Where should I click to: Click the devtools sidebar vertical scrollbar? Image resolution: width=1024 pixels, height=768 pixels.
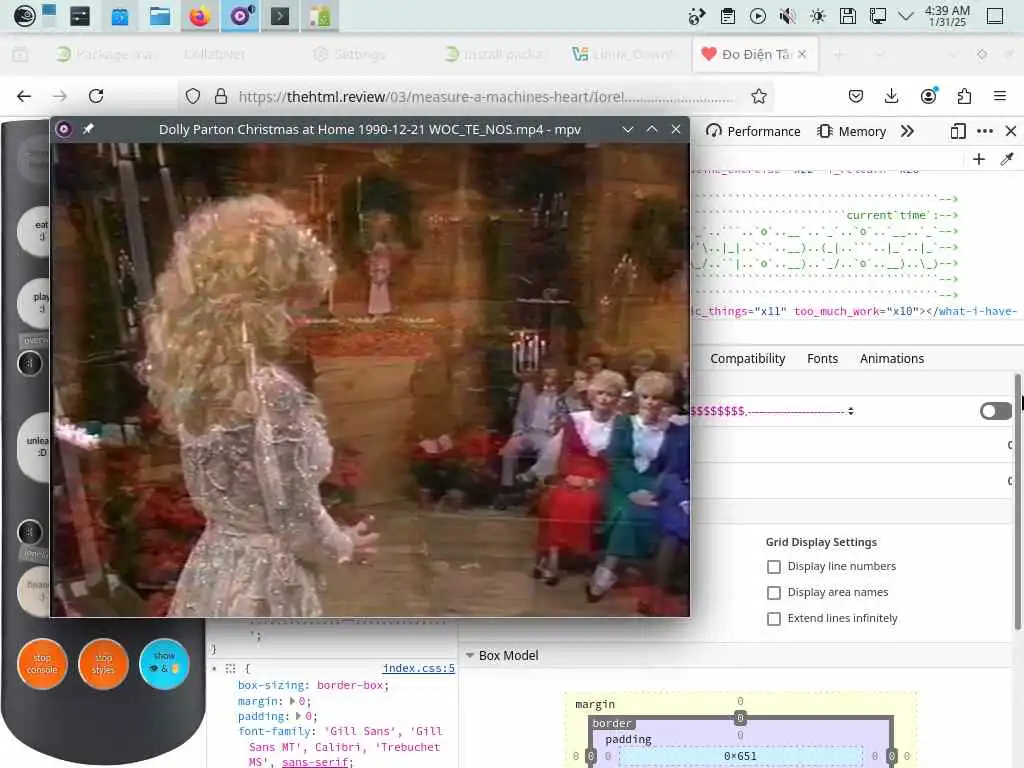click(1017, 502)
